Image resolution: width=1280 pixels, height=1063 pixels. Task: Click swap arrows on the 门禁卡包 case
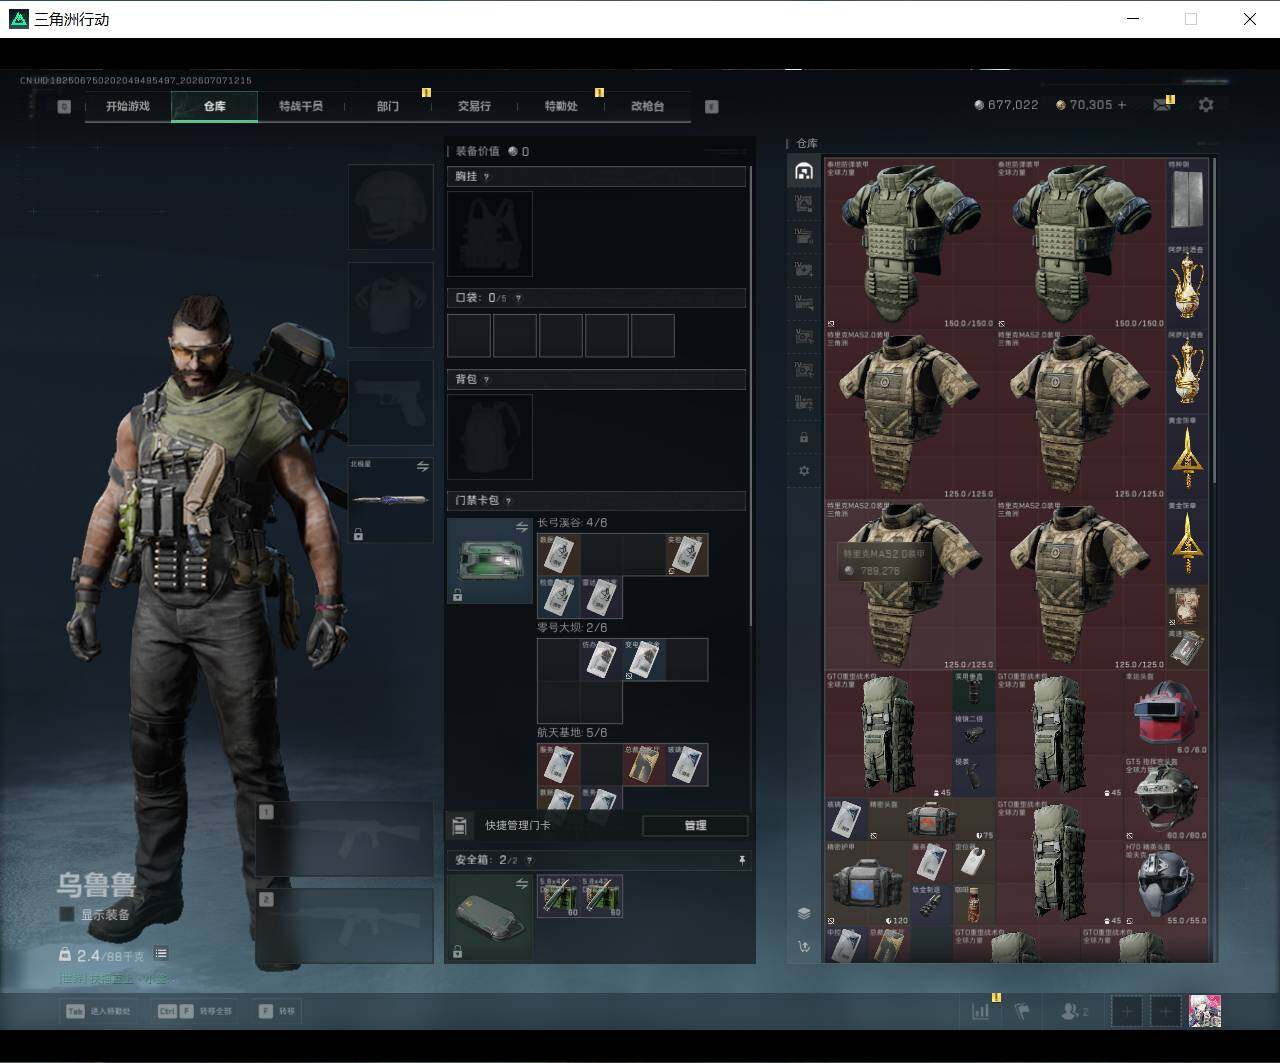point(521,527)
